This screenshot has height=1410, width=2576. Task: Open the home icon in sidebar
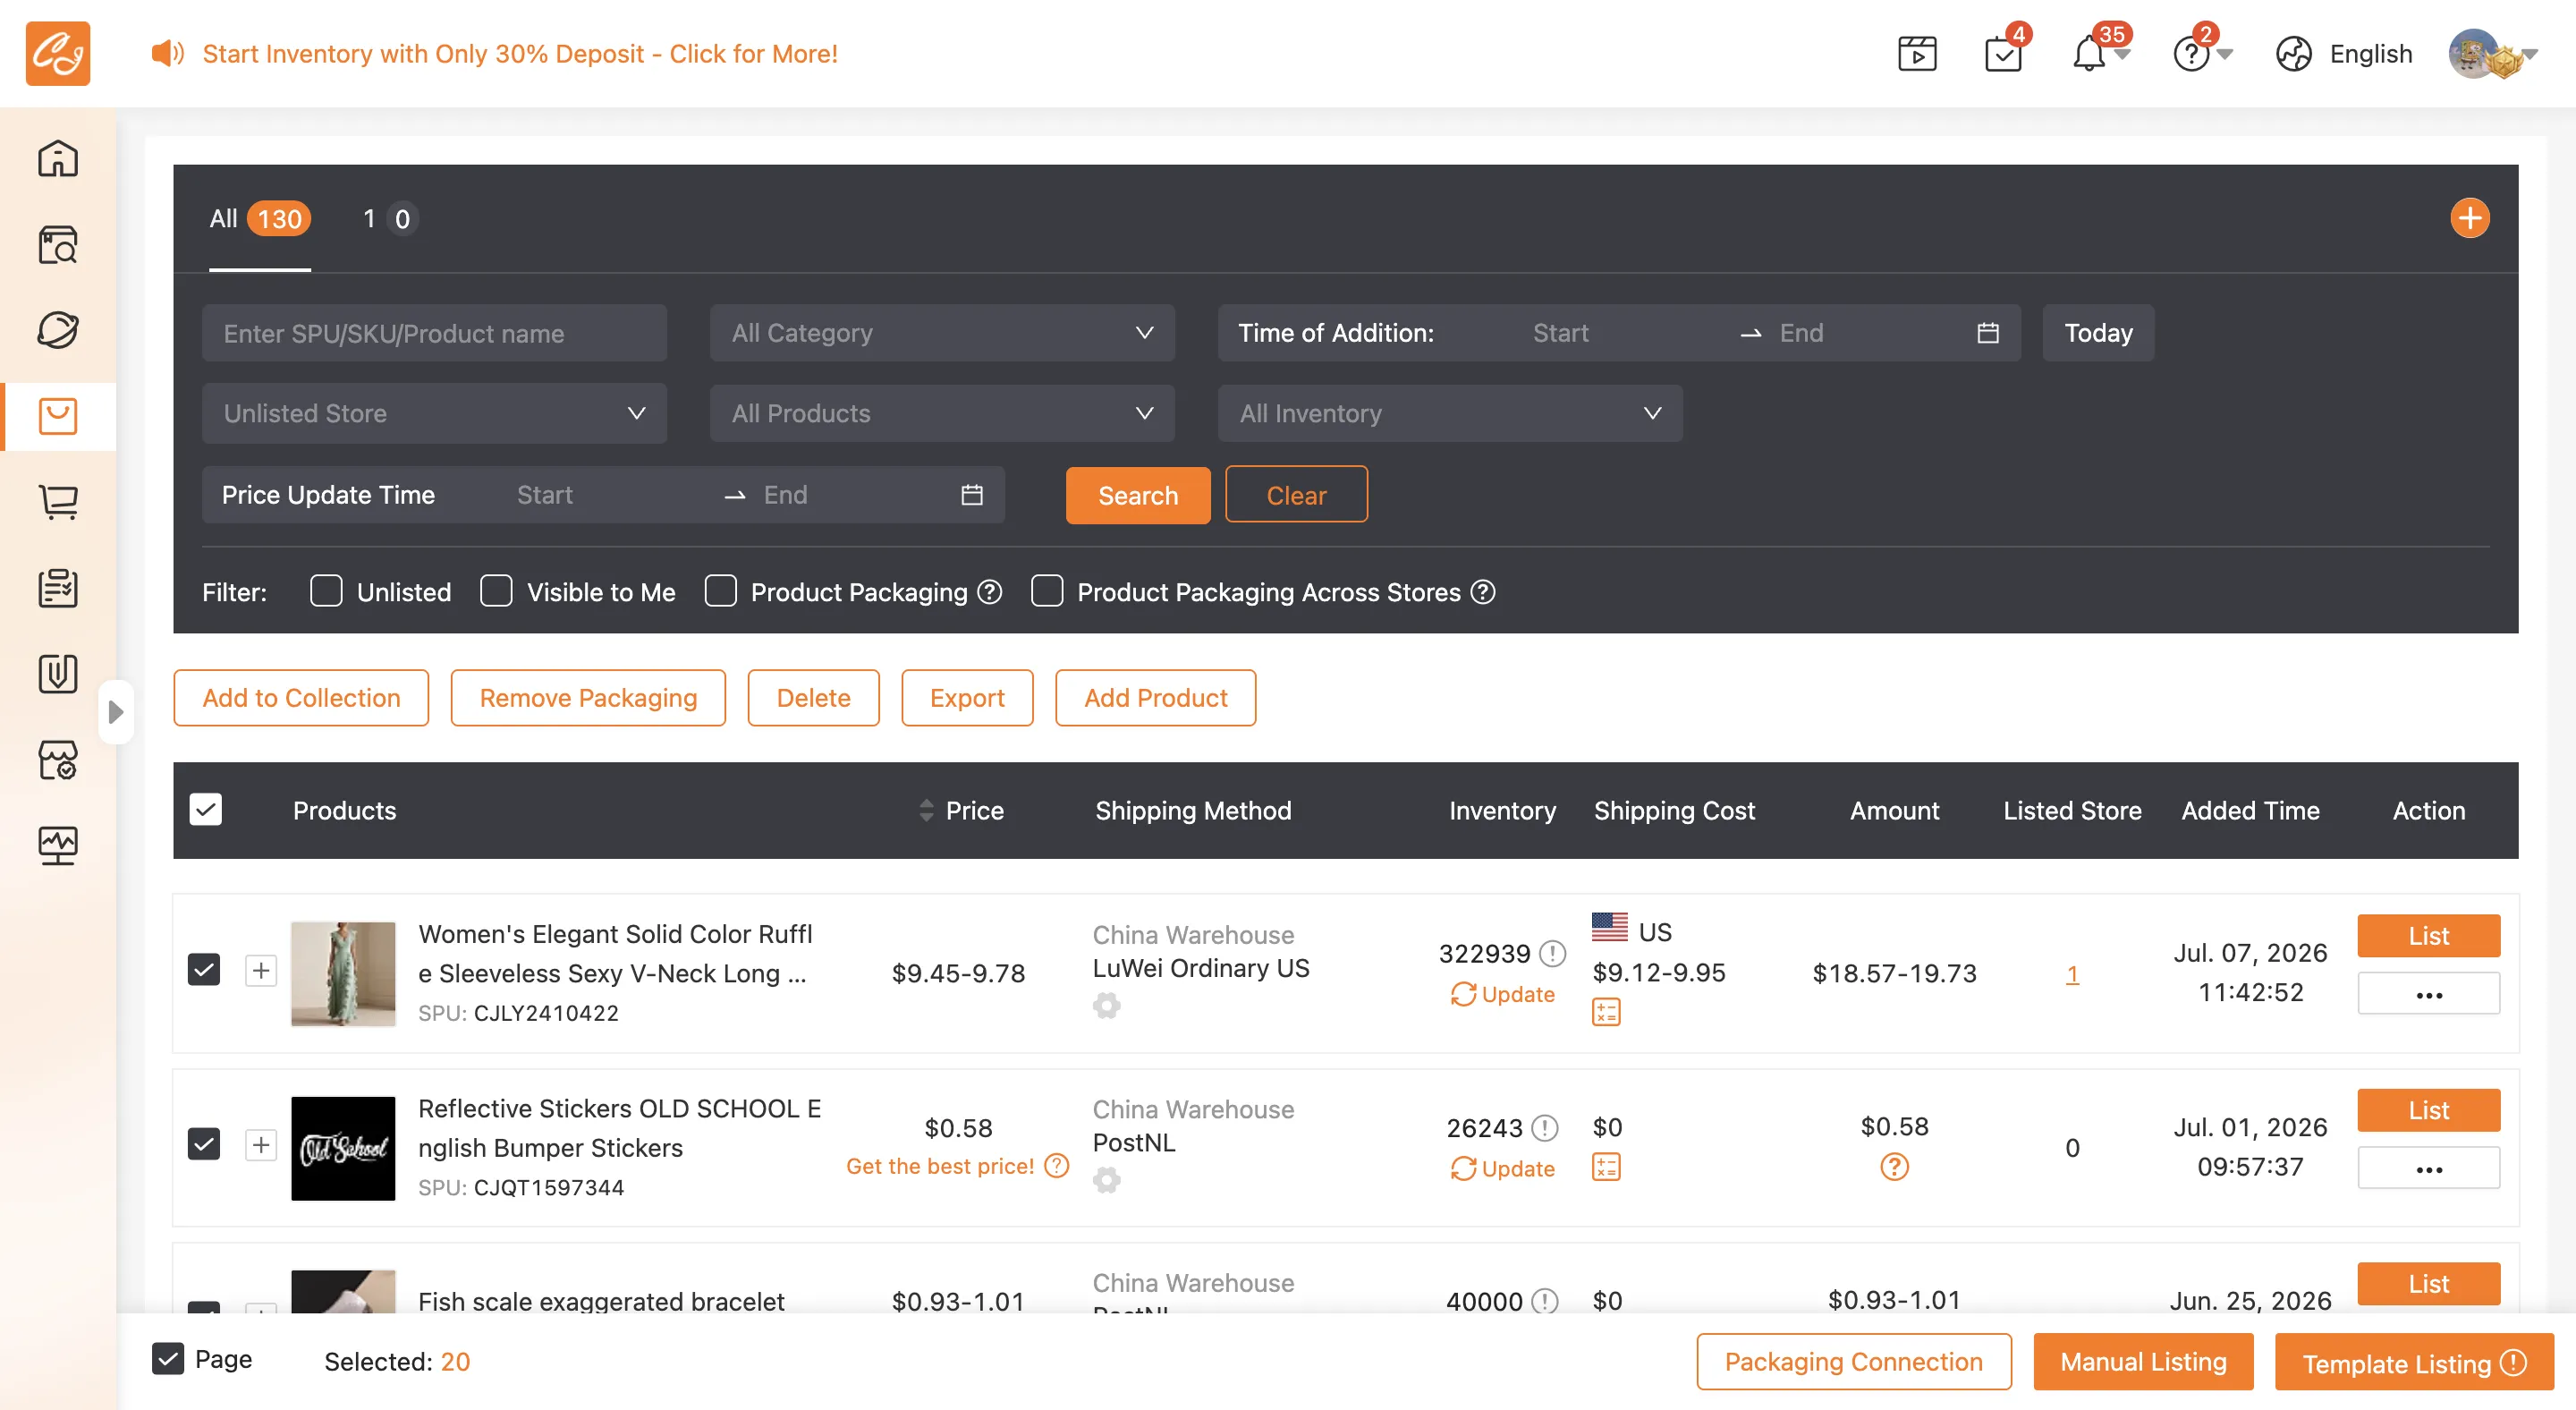click(57, 159)
